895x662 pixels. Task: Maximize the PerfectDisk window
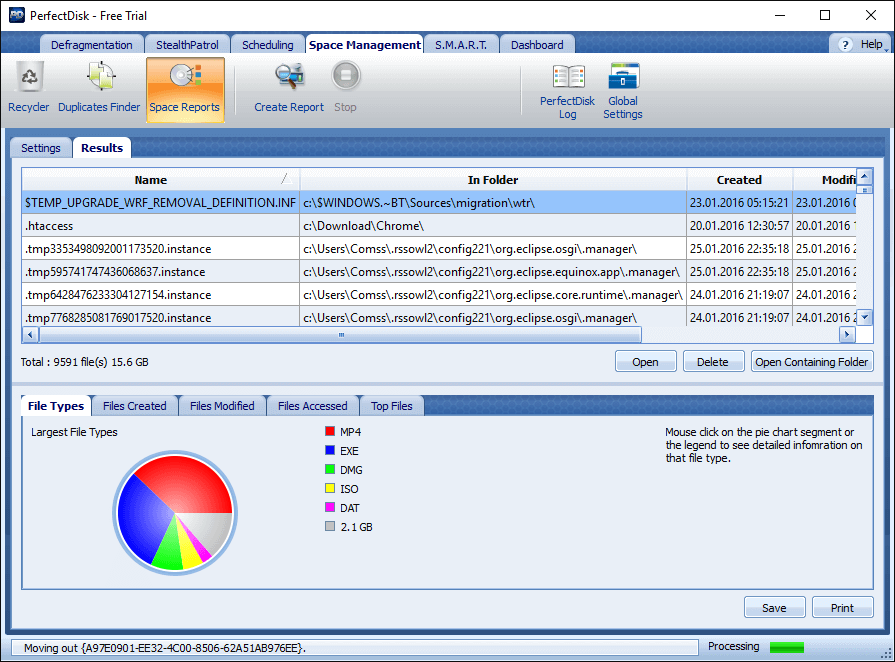(825, 15)
